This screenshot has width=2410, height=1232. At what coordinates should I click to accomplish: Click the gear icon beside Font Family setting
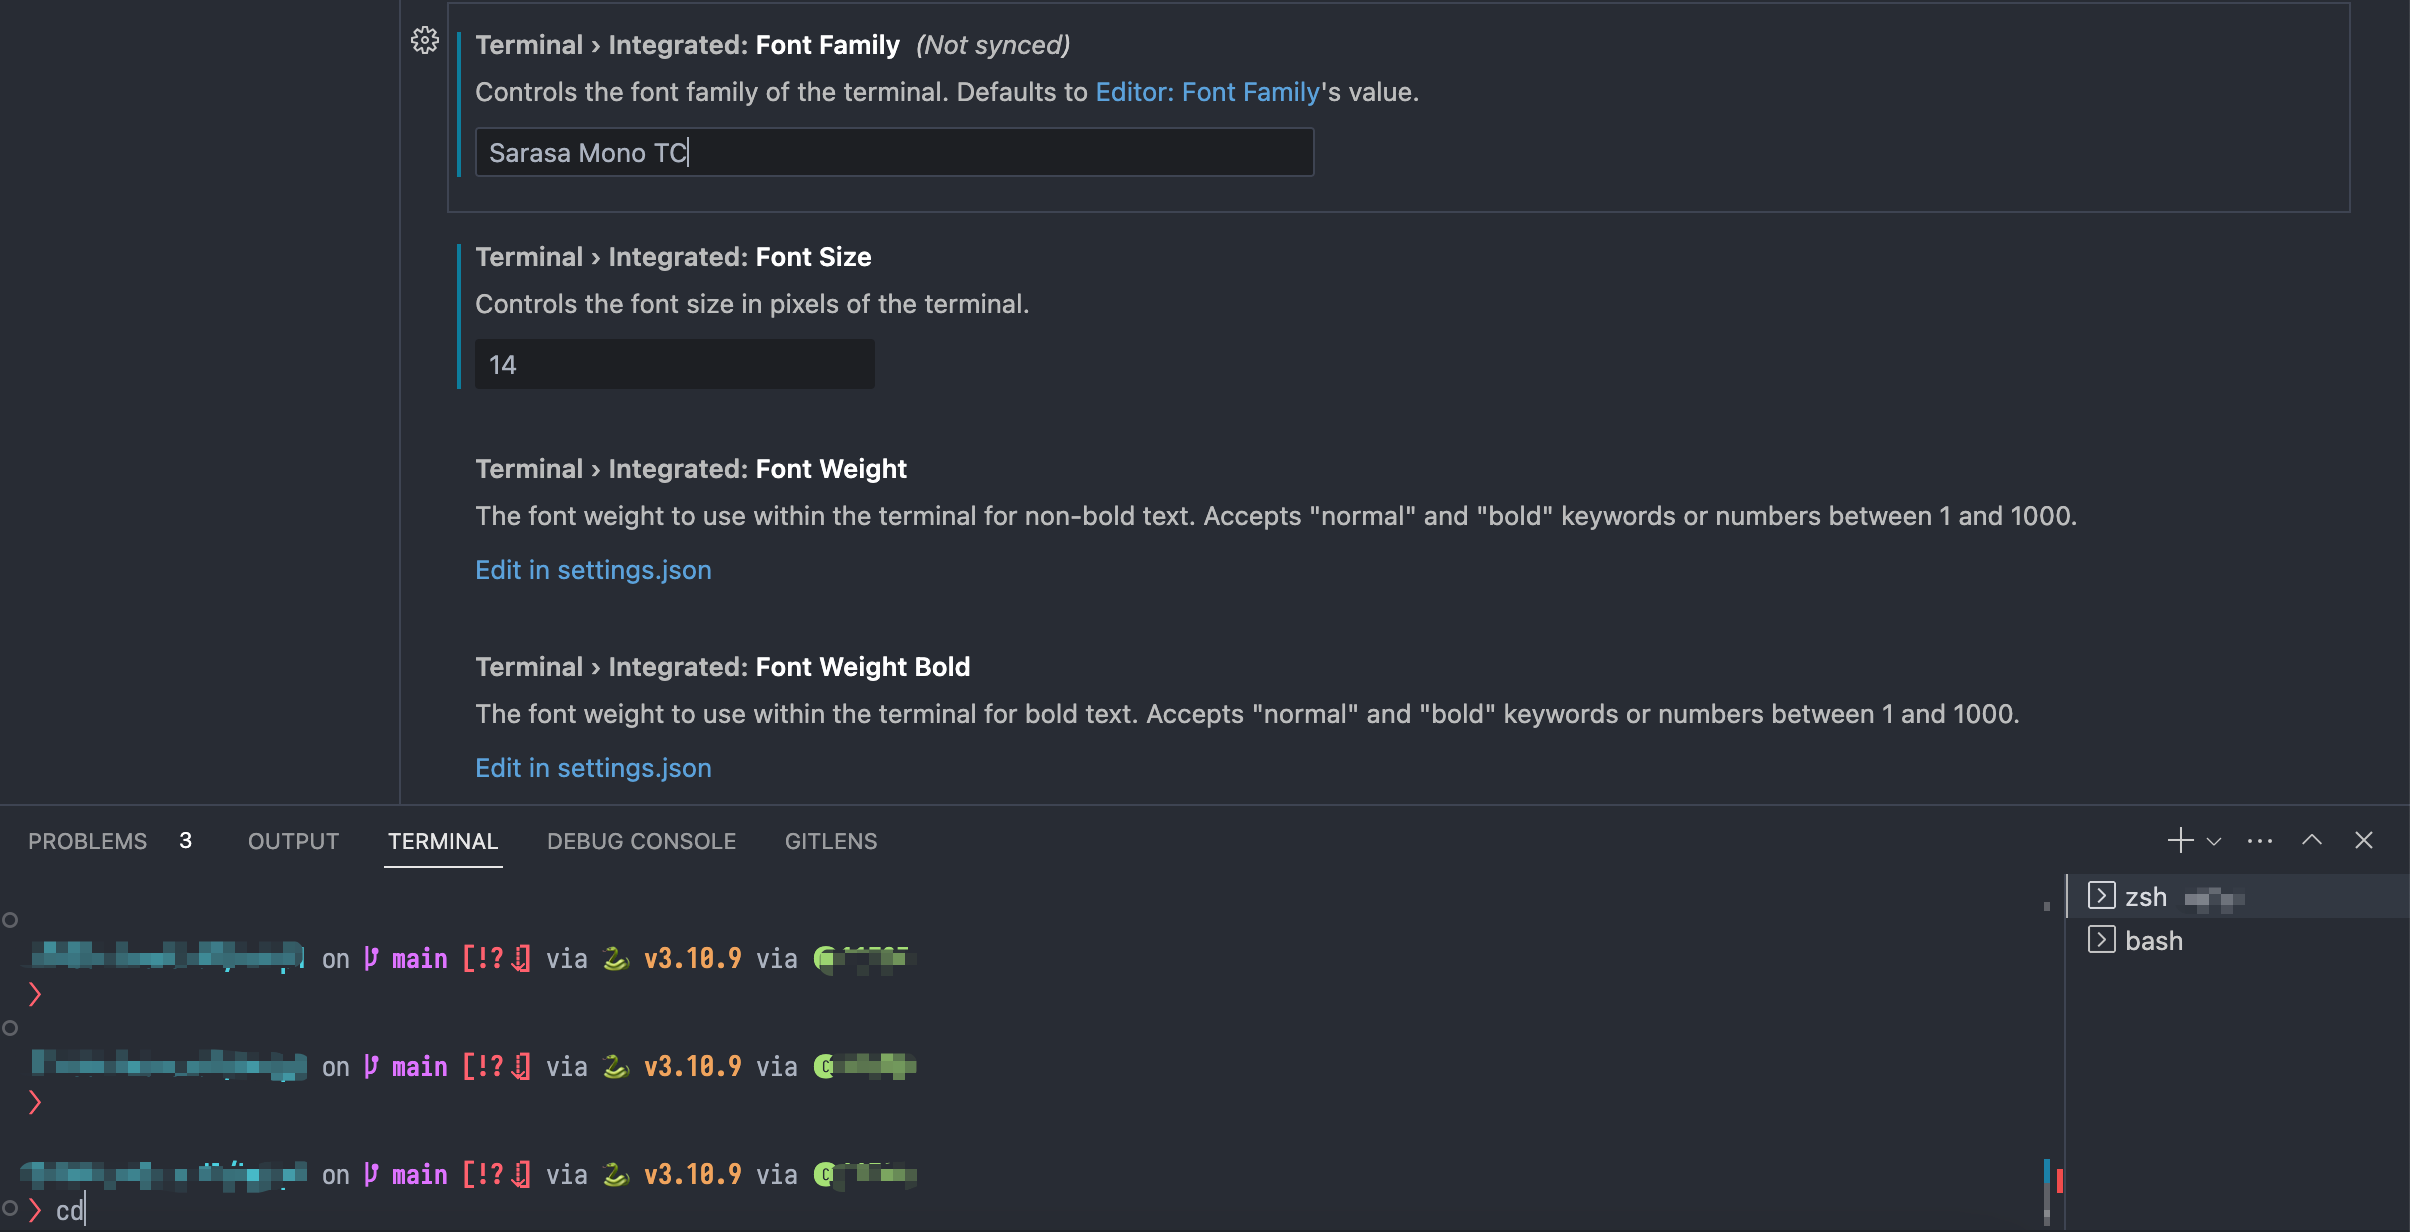click(424, 41)
